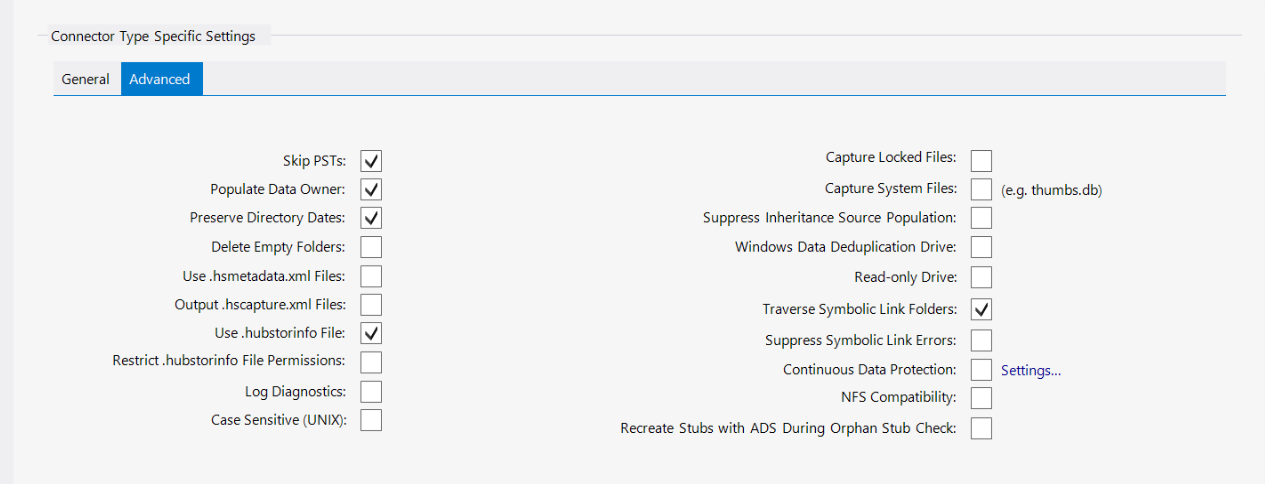
Task: Tick Capture System Files checkbox
Action: coord(981,189)
